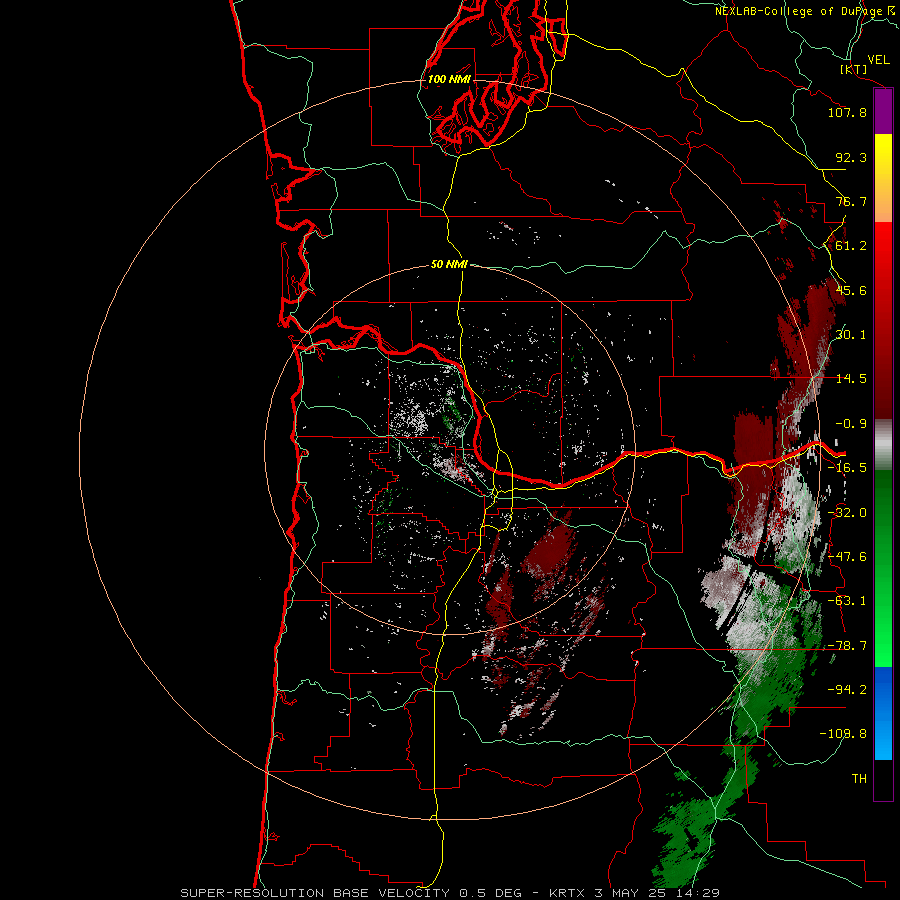This screenshot has width=900, height=900.
Task: Click the [KT] units label
Action: (x=853, y=69)
